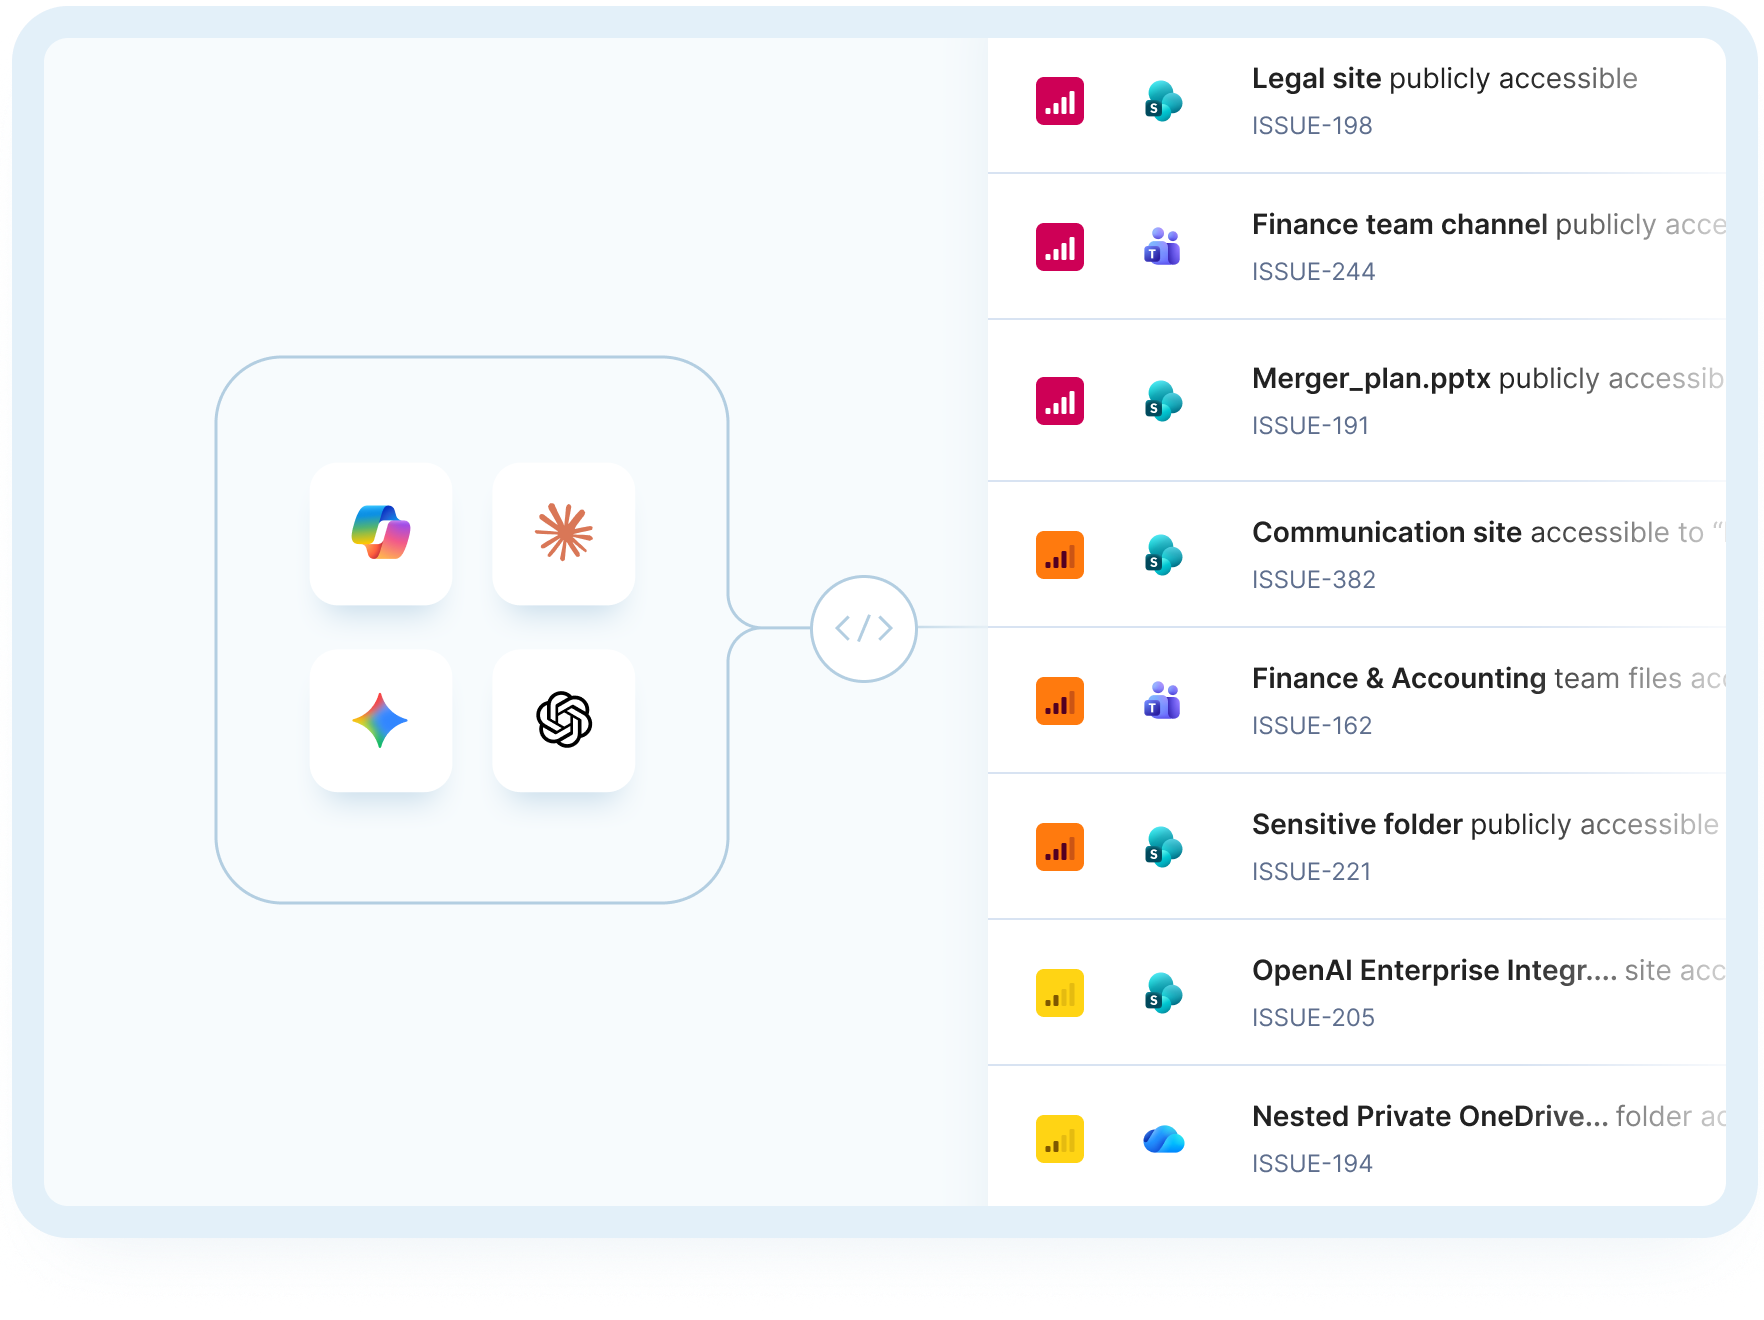Image resolution: width=1764 pixels, height=1320 pixels.
Task: Click the Teams icon beside Finance team channel
Action: pyautogui.click(x=1163, y=247)
